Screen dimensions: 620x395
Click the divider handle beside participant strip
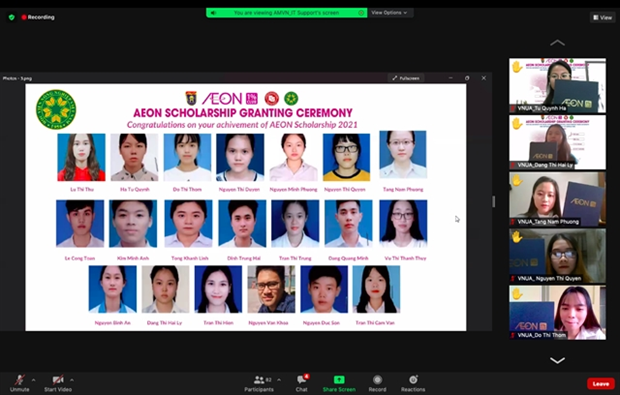(493, 202)
